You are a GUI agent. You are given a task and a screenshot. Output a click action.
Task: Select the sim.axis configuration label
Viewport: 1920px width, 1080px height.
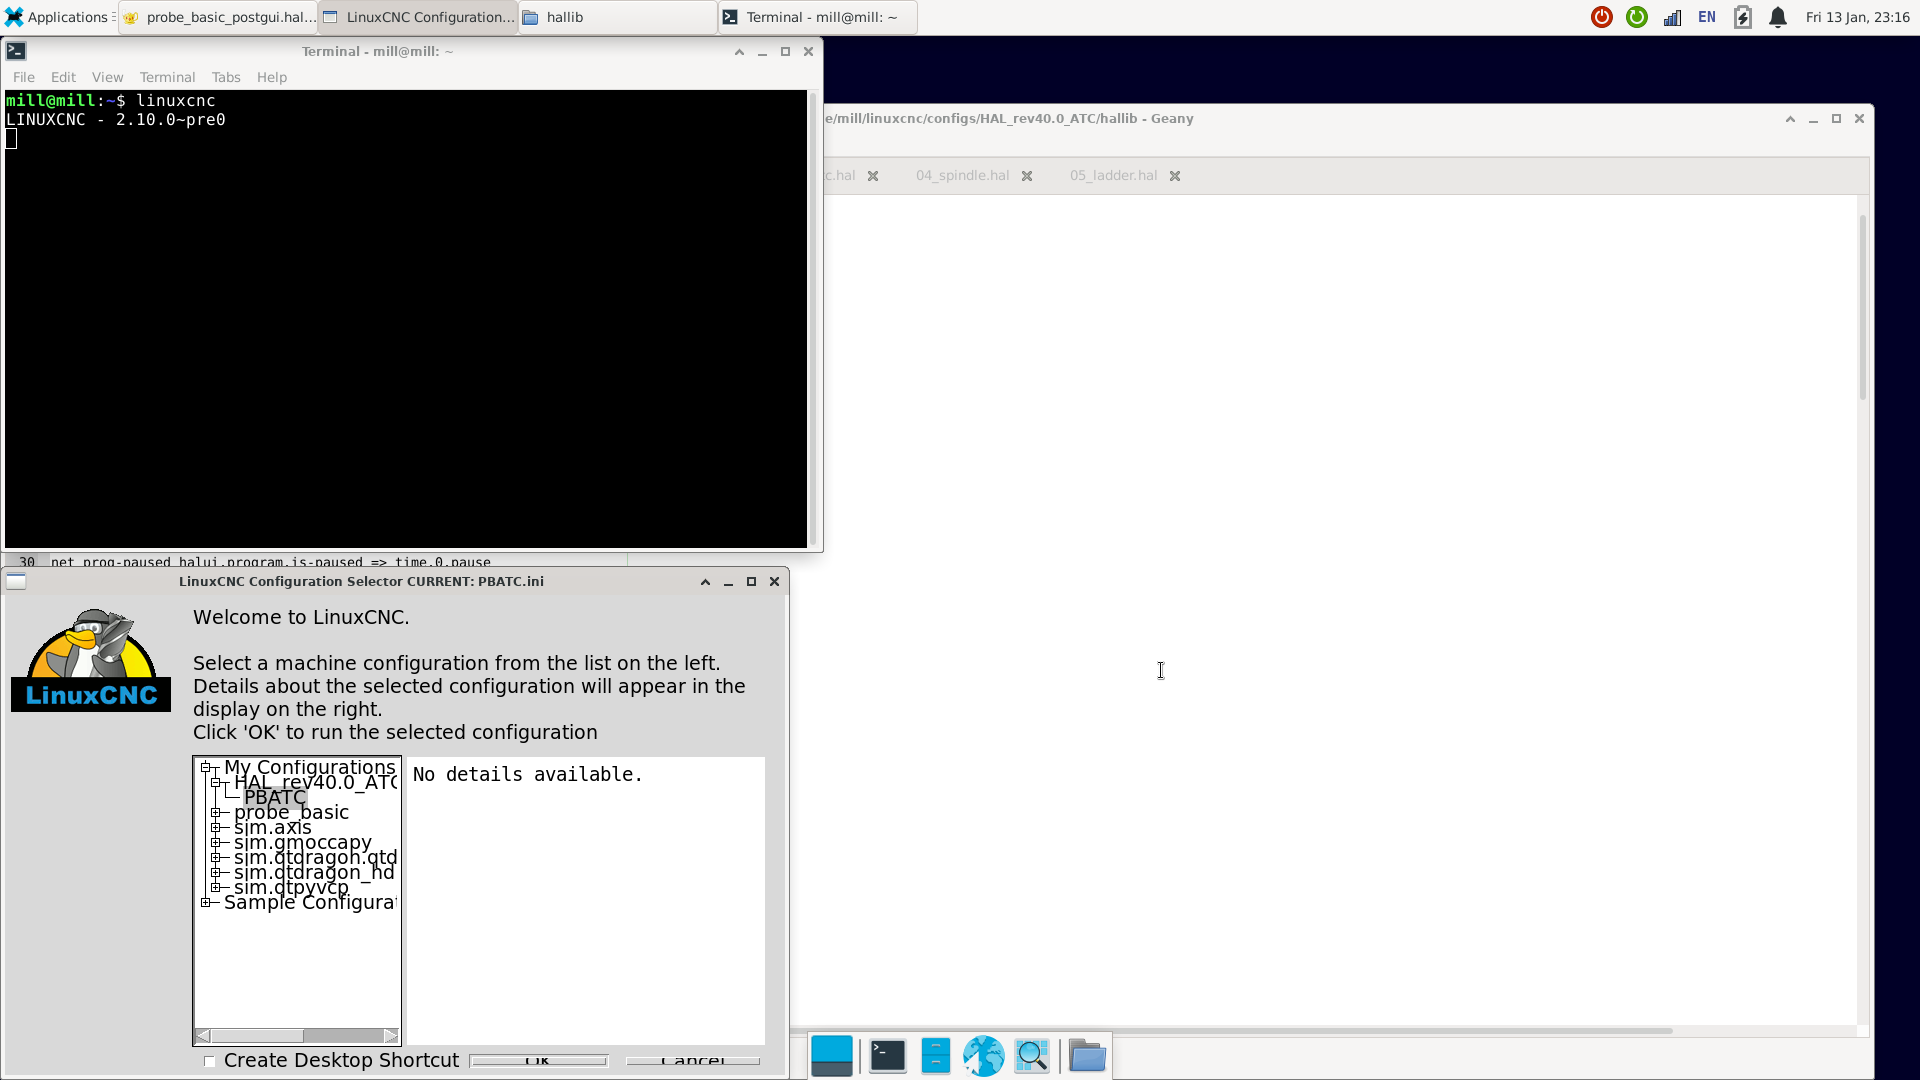(x=272, y=828)
